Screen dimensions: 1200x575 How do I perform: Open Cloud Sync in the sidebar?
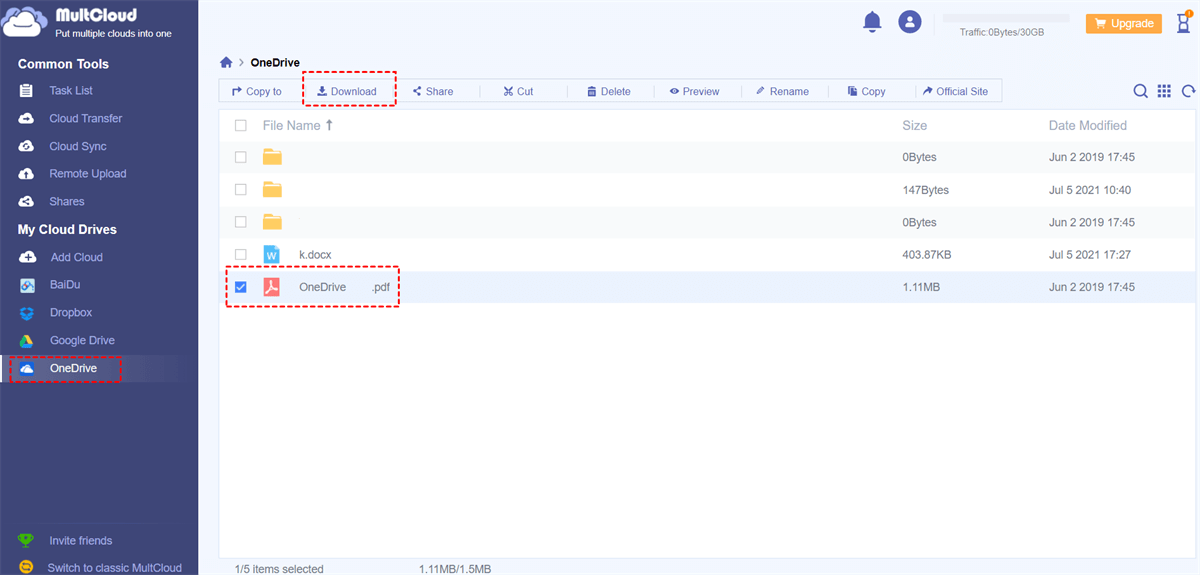[78, 146]
